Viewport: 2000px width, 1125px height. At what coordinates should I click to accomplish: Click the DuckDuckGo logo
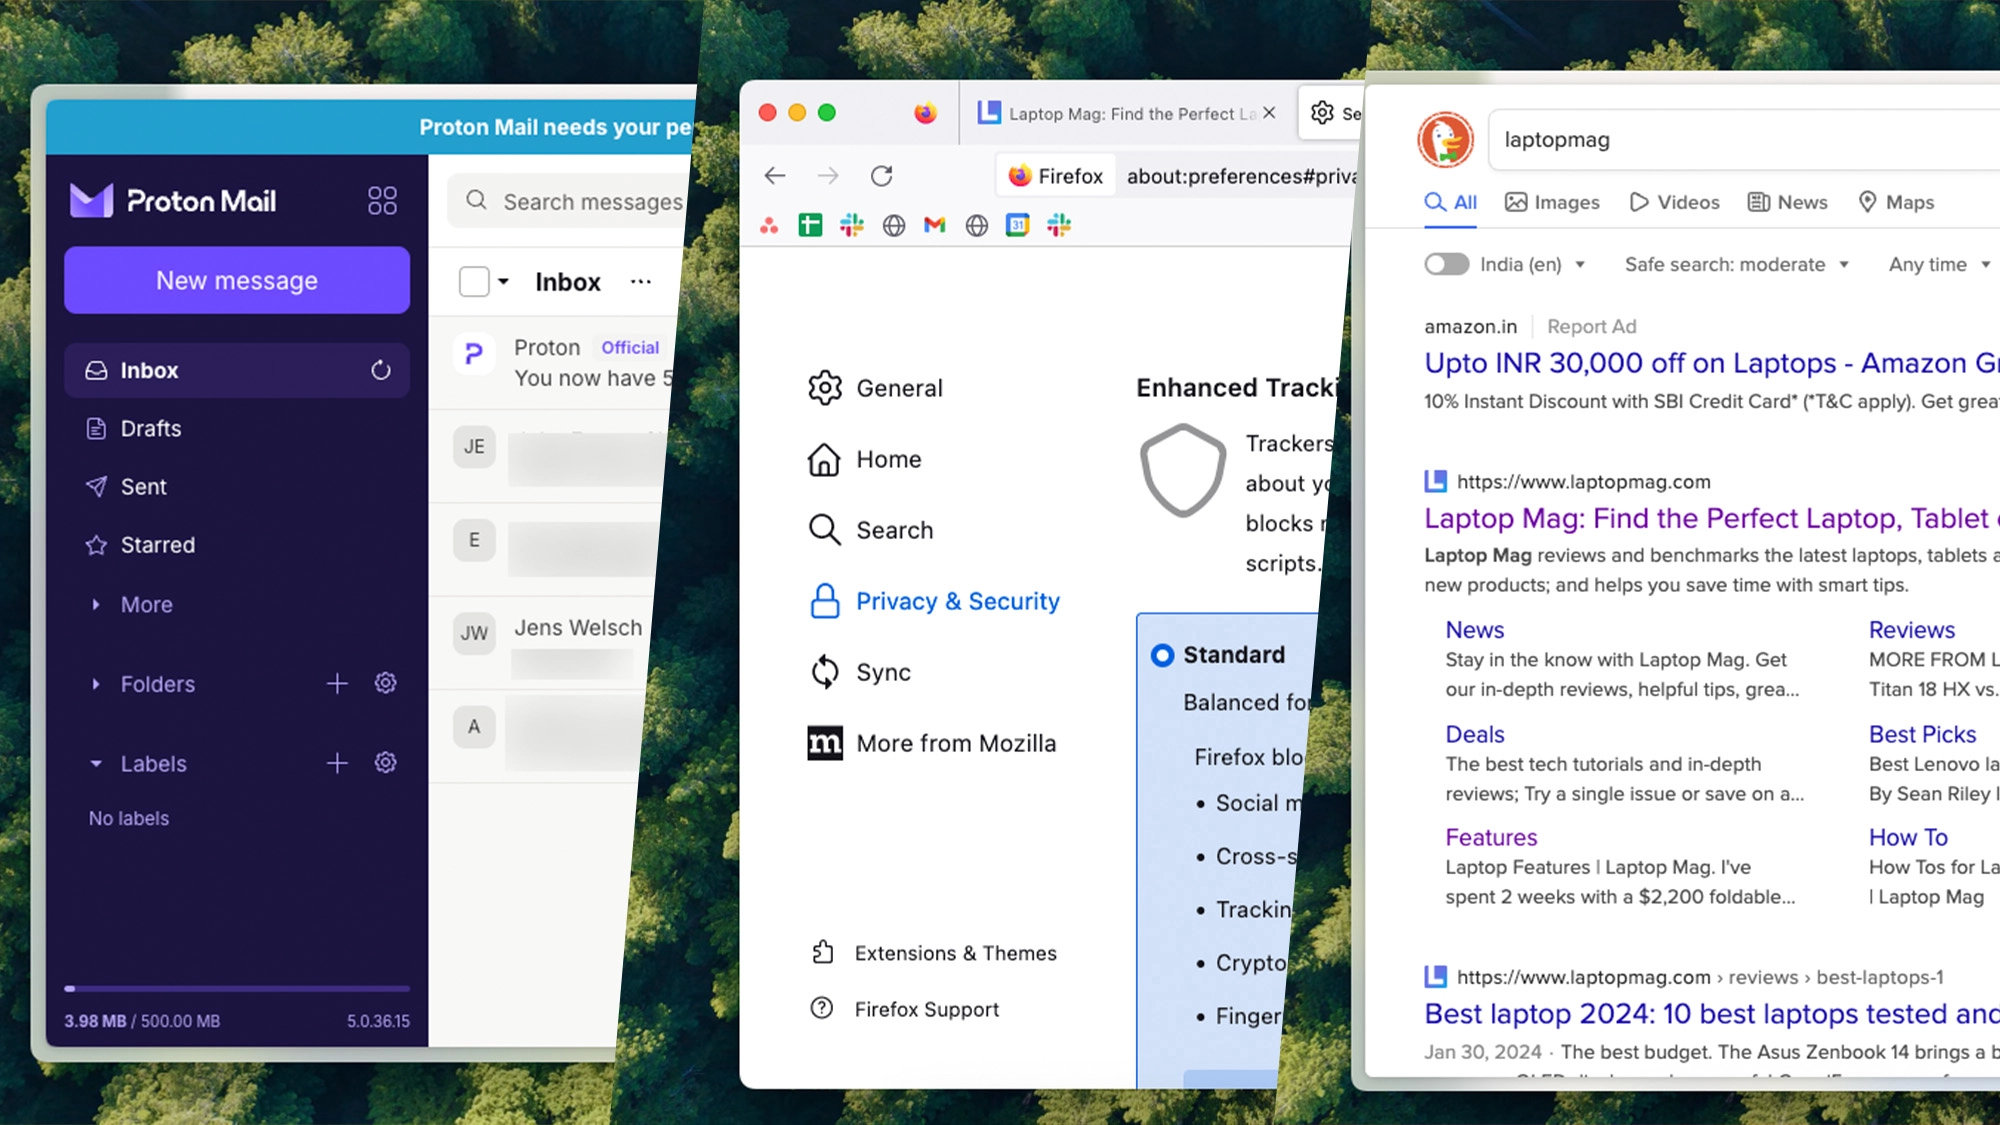pos(1445,140)
